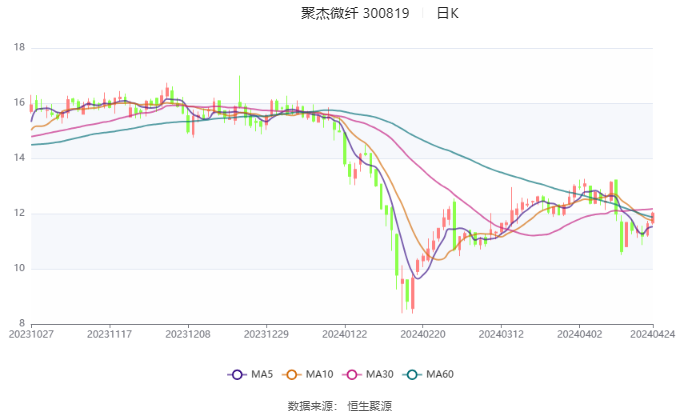The width and height of the screenshot is (680, 413).
Task: Select the 8 price level on the y-axis
Action: [x=21, y=323]
